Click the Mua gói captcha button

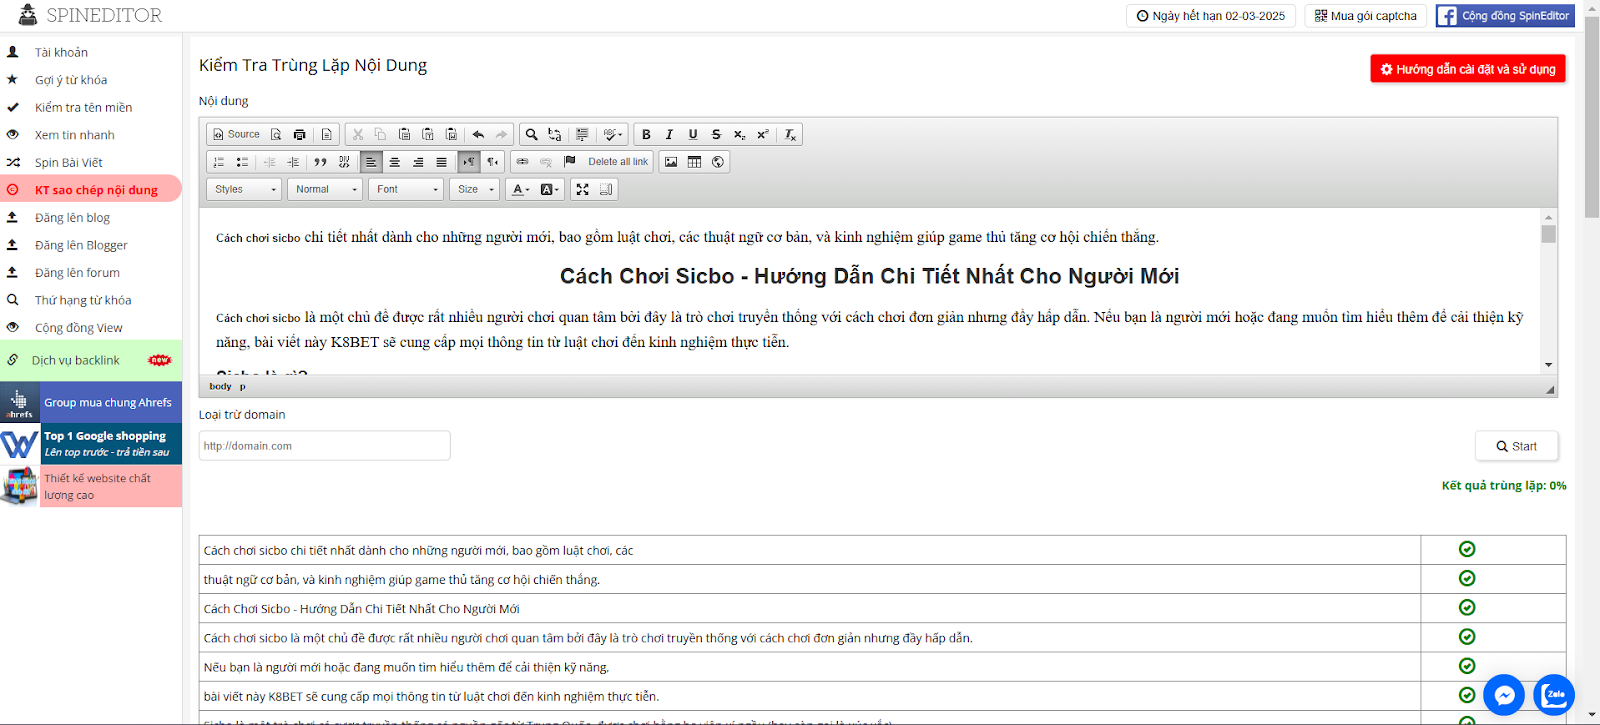[1365, 16]
